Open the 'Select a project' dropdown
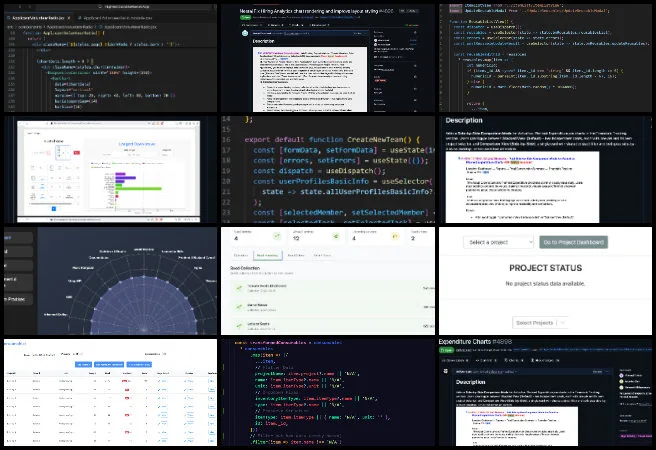656x450 pixels. tap(498, 242)
